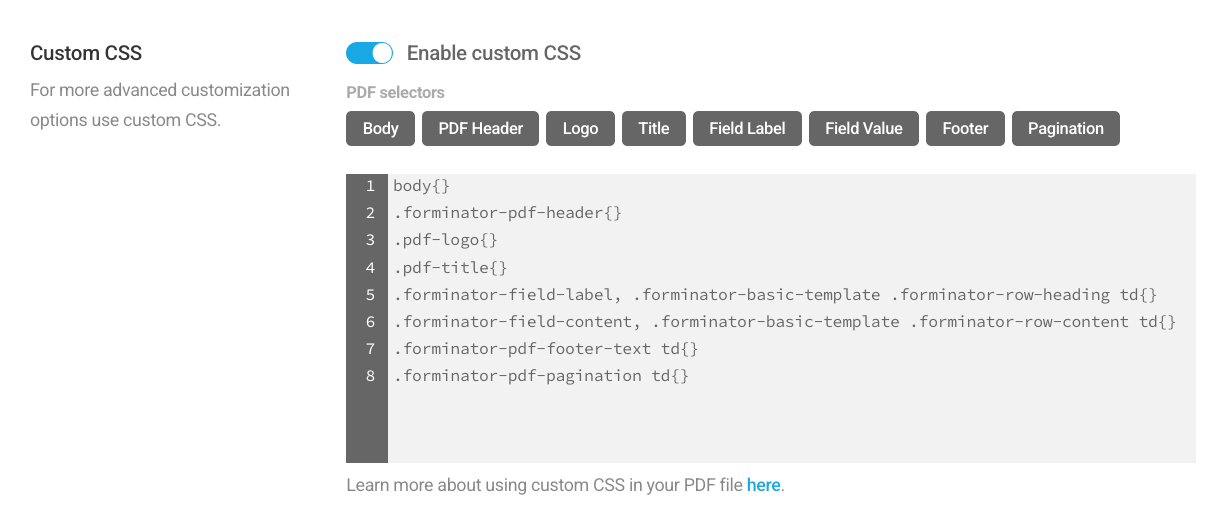
Task: Click code line with '.forminator-row-heading td{}'
Action: pos(775,295)
